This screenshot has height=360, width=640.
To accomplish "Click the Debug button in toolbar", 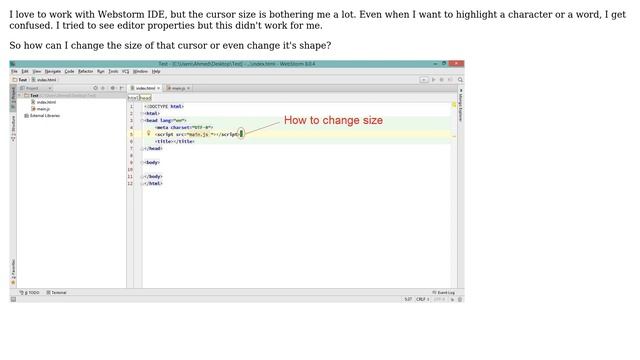I will point(442,80).
